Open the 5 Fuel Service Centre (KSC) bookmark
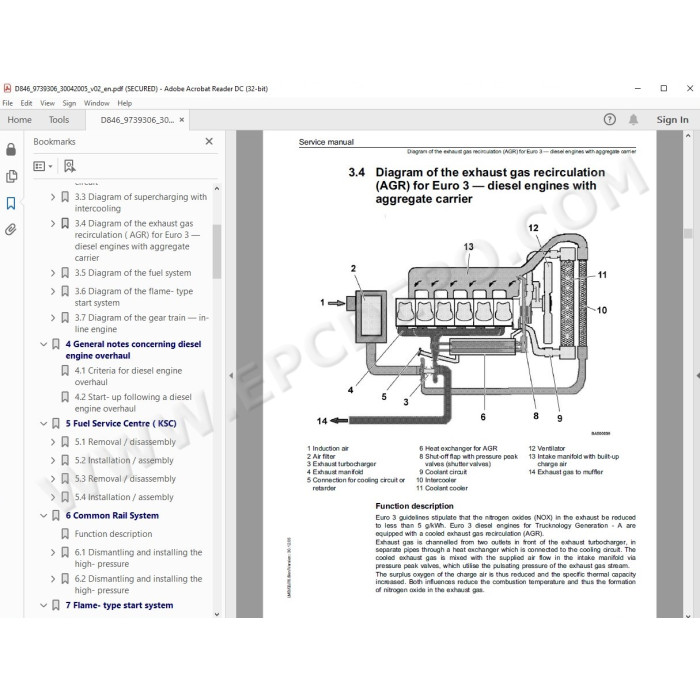 [121, 423]
